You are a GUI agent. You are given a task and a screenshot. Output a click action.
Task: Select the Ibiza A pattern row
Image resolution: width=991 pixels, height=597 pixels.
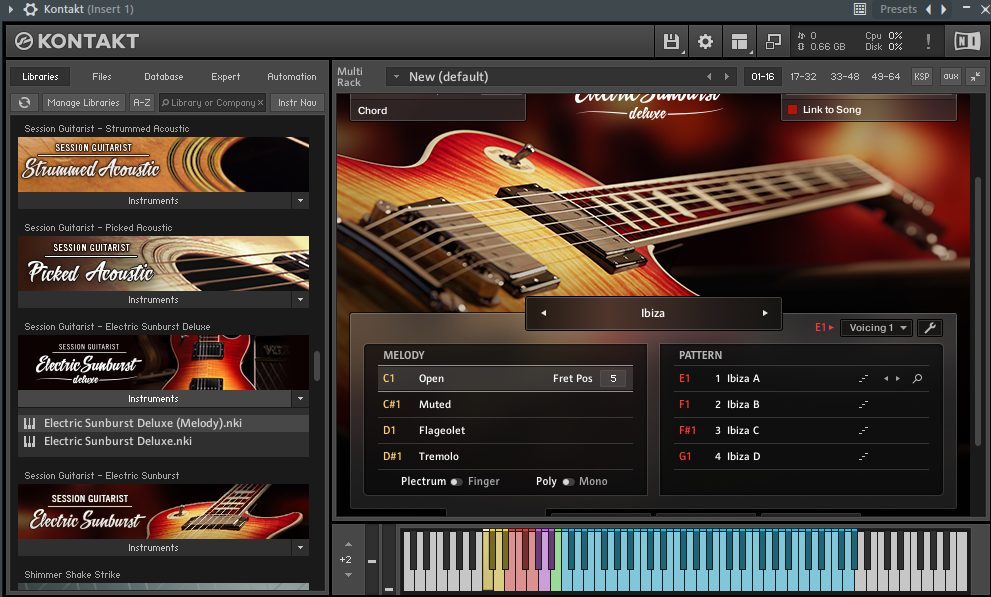point(803,378)
